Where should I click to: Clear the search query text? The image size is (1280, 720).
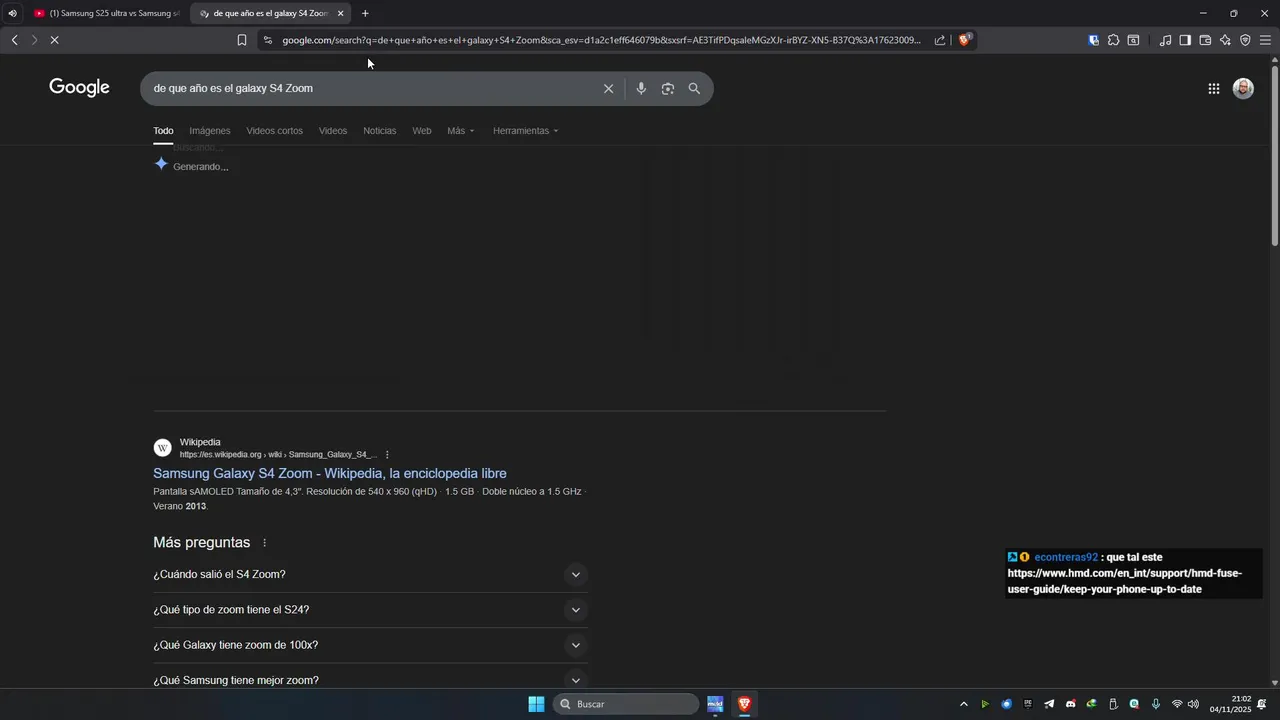point(608,89)
